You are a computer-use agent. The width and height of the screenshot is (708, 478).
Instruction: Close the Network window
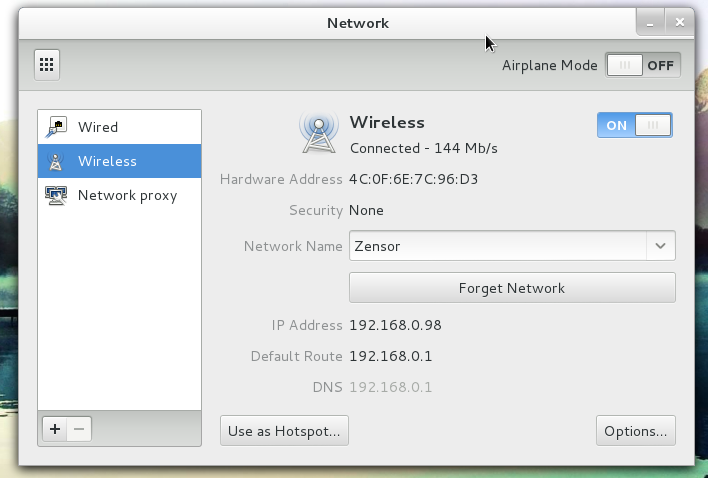point(680,21)
